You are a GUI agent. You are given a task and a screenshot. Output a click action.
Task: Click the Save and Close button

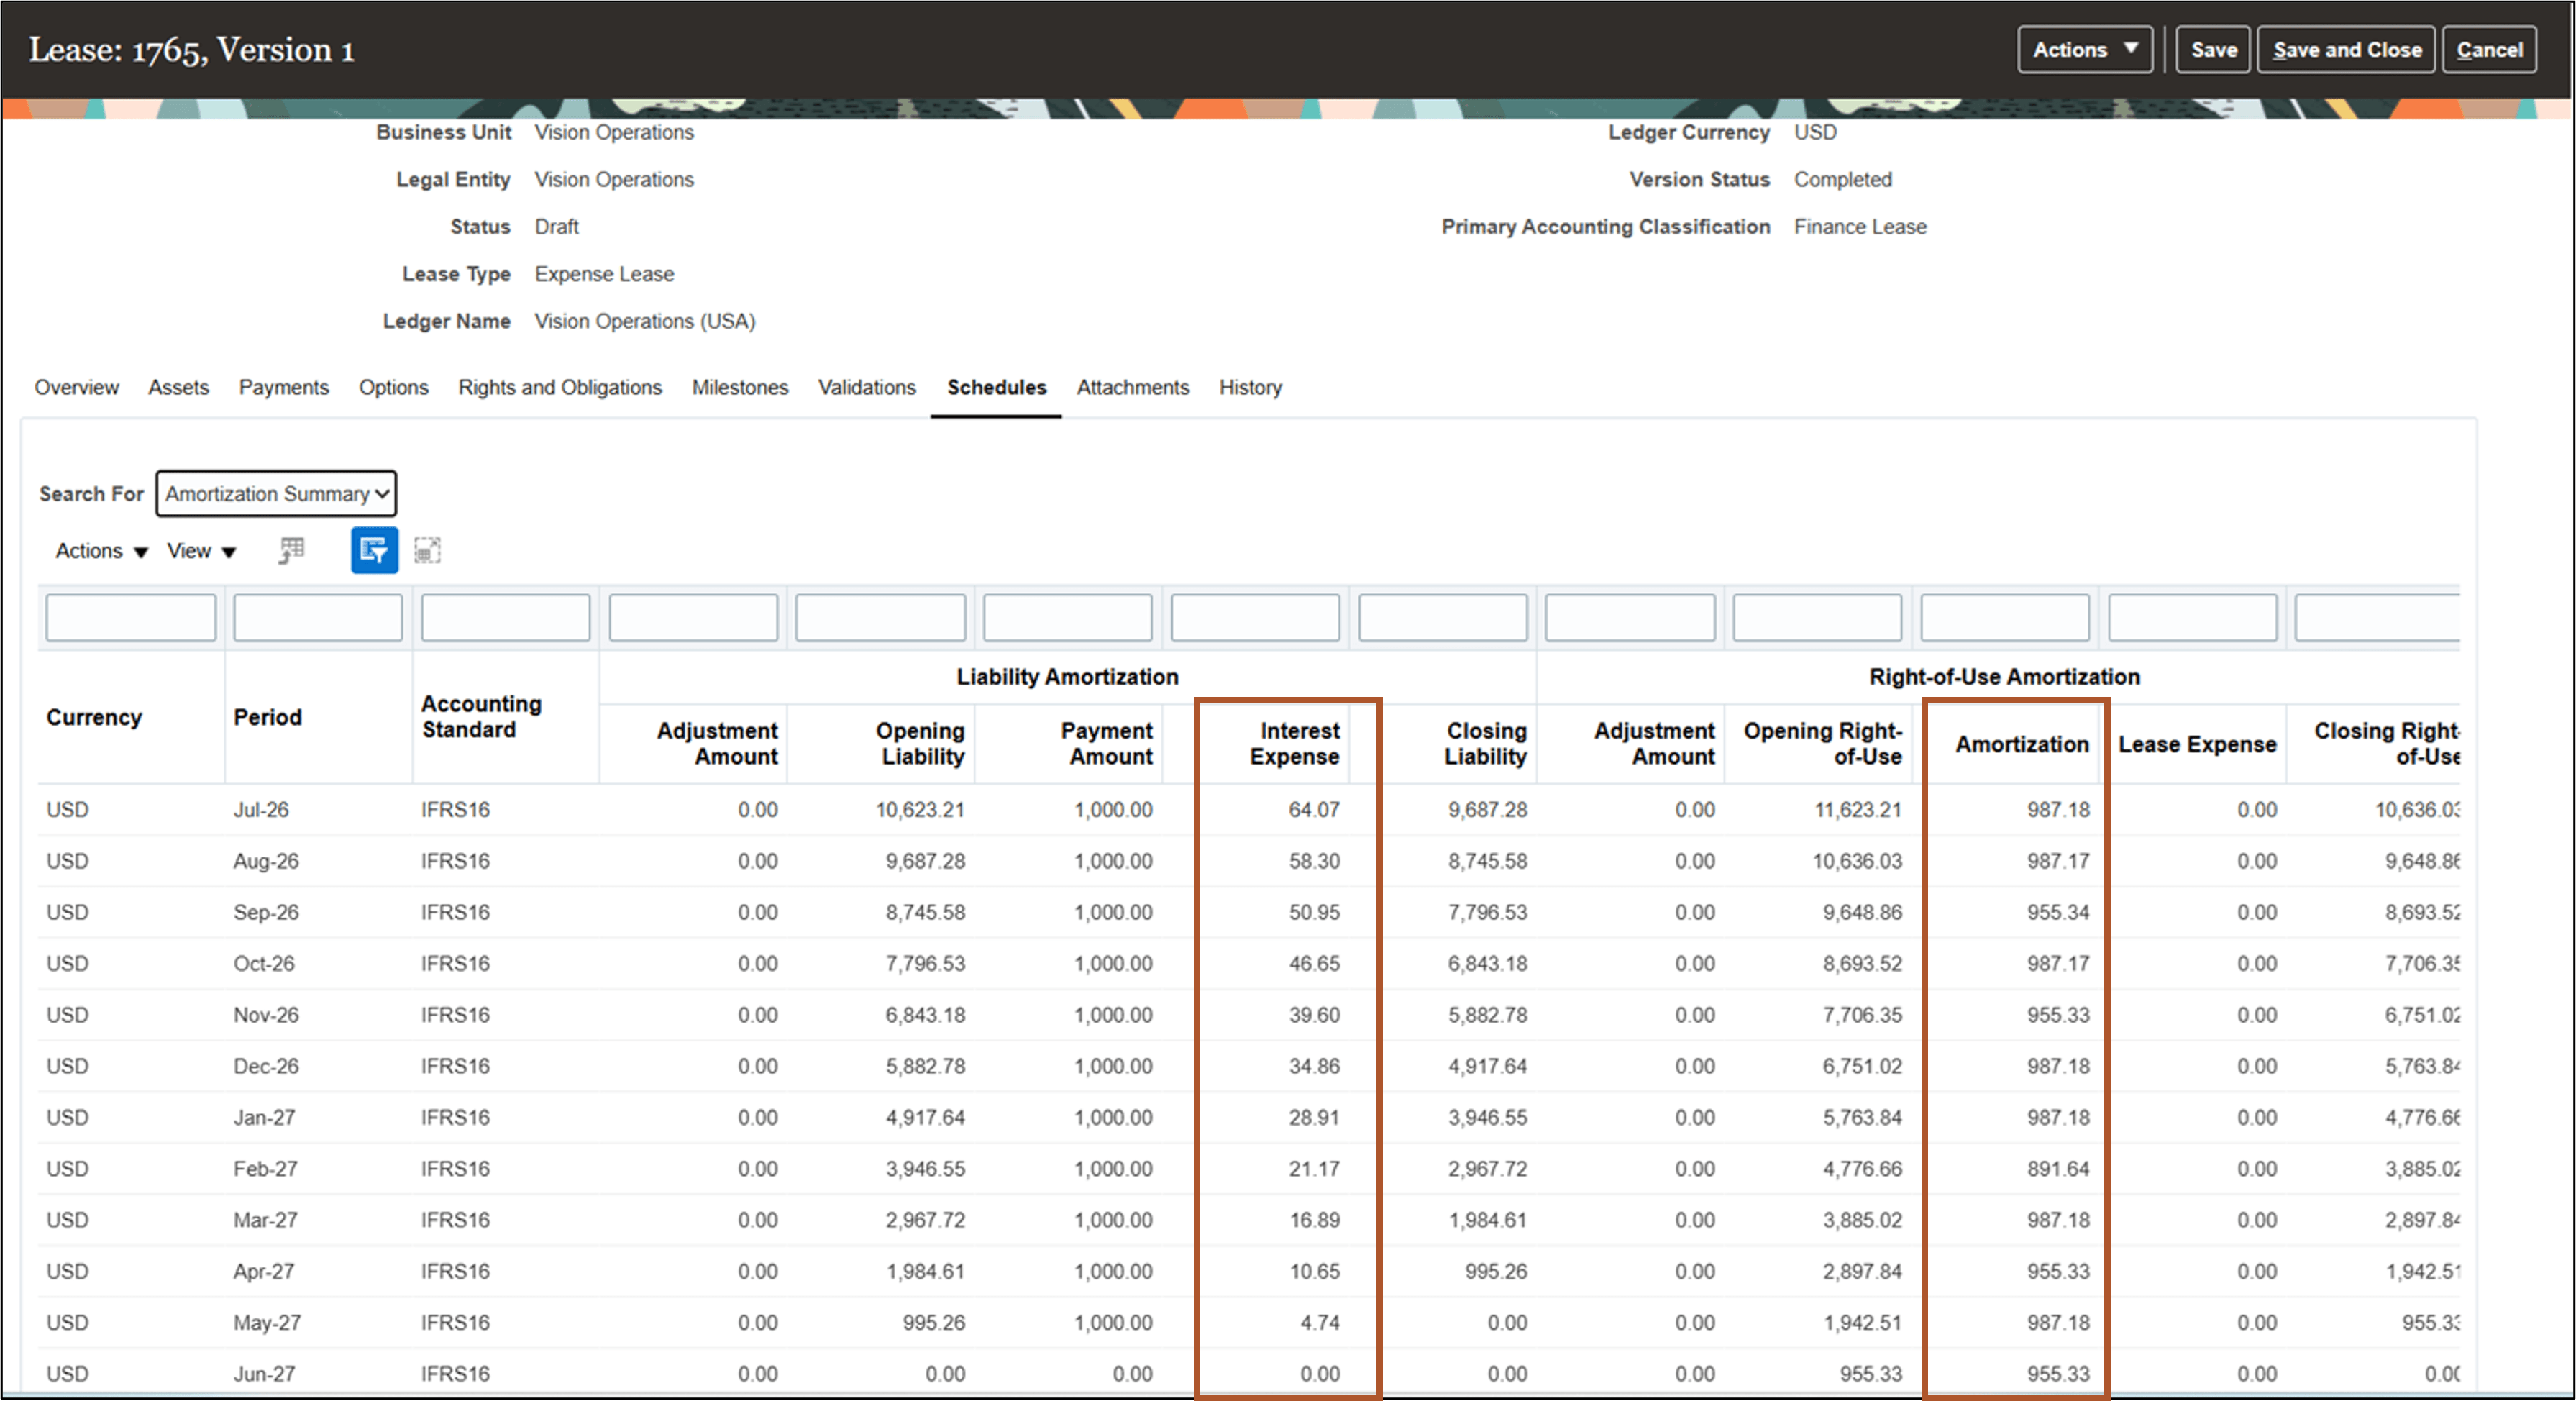2346,50
